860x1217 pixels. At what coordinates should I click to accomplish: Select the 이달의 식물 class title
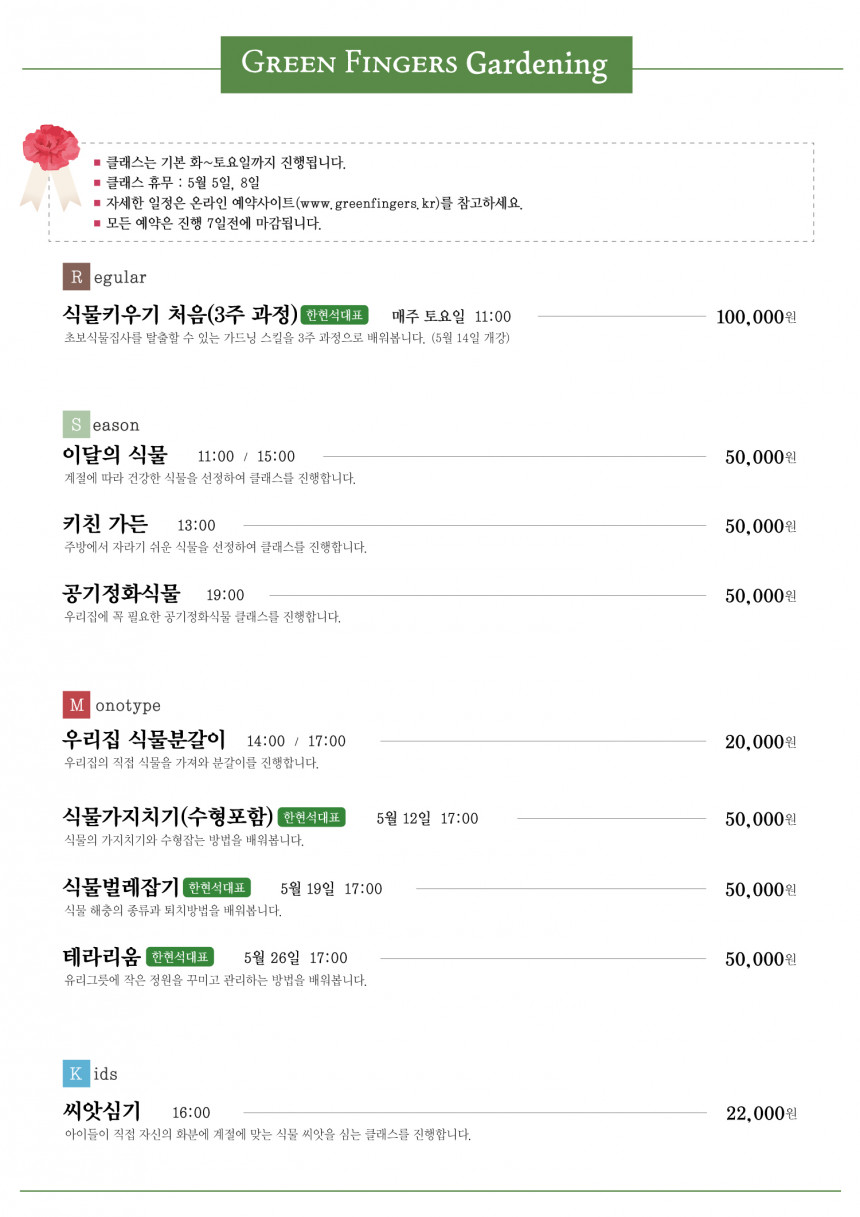coord(115,455)
